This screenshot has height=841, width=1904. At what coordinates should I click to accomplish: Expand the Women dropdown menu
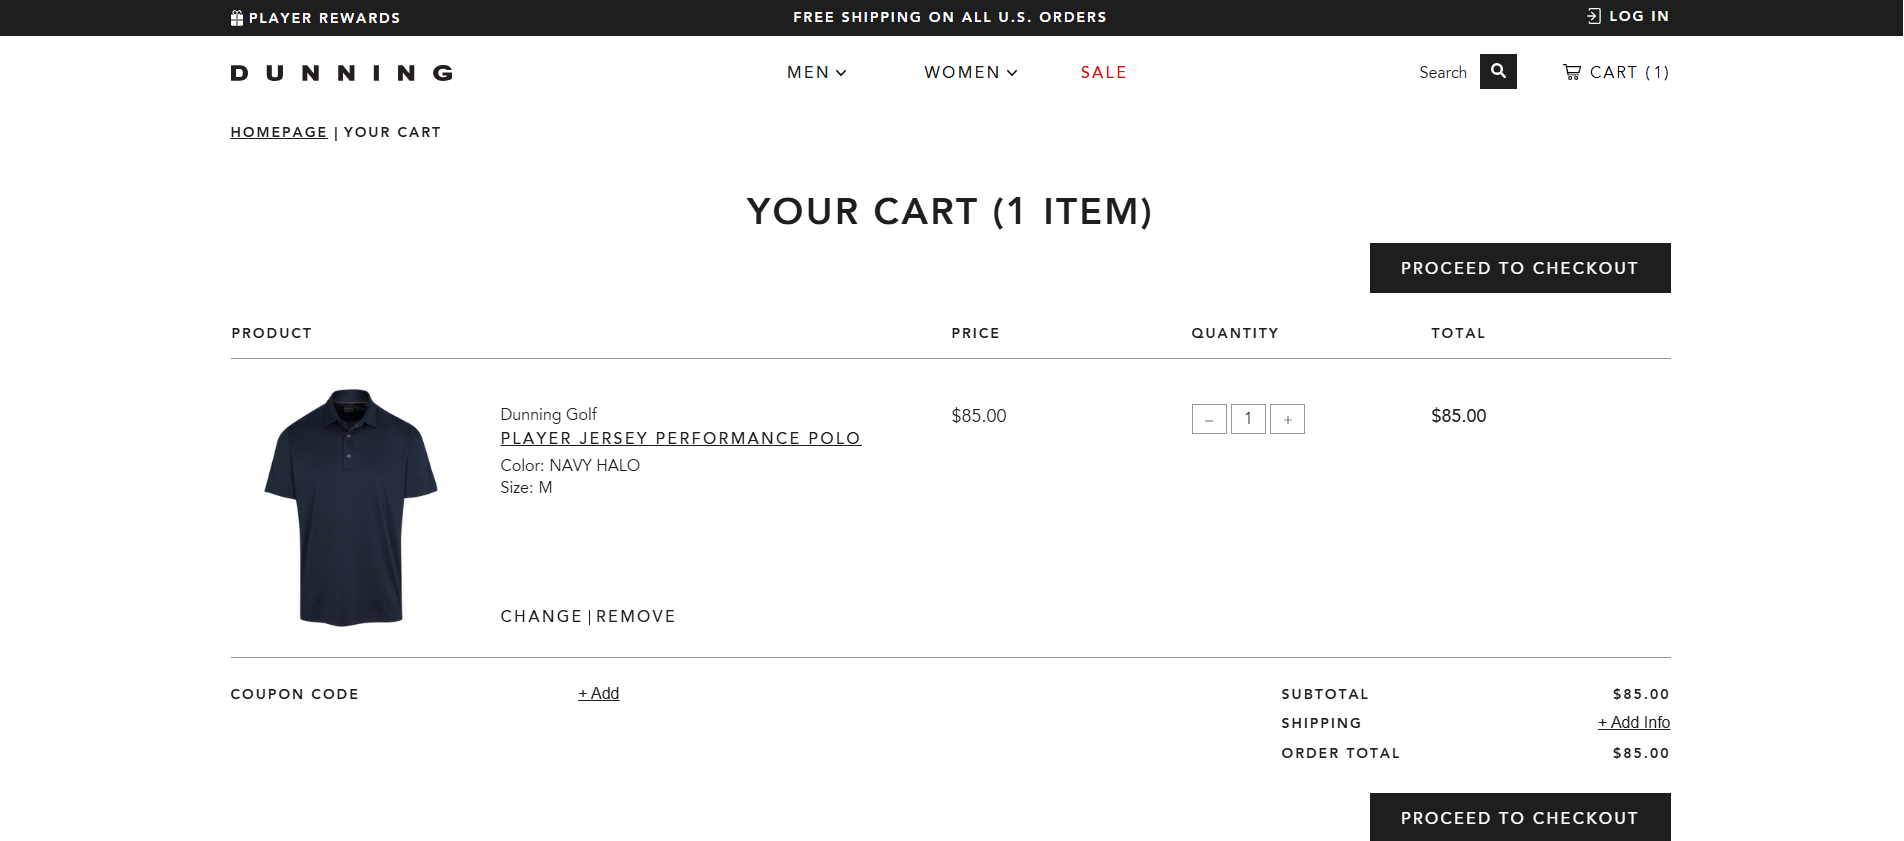point(970,72)
